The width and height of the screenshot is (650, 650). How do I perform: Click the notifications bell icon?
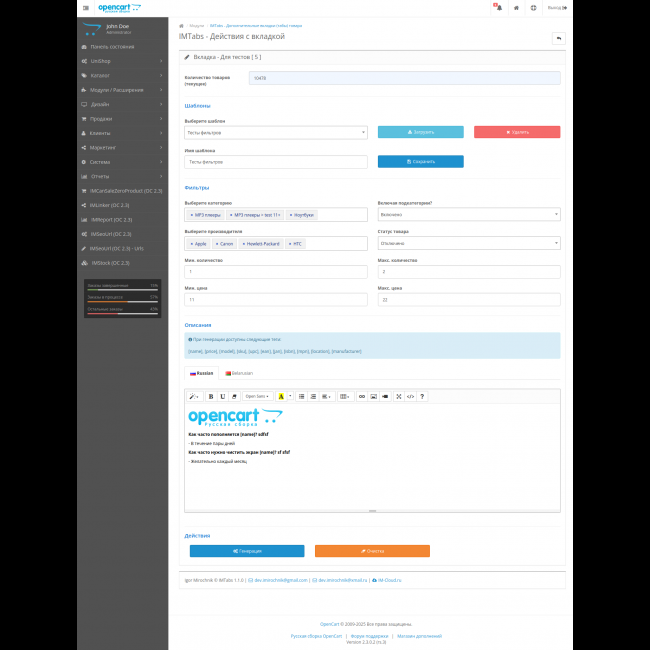tap(498, 7)
